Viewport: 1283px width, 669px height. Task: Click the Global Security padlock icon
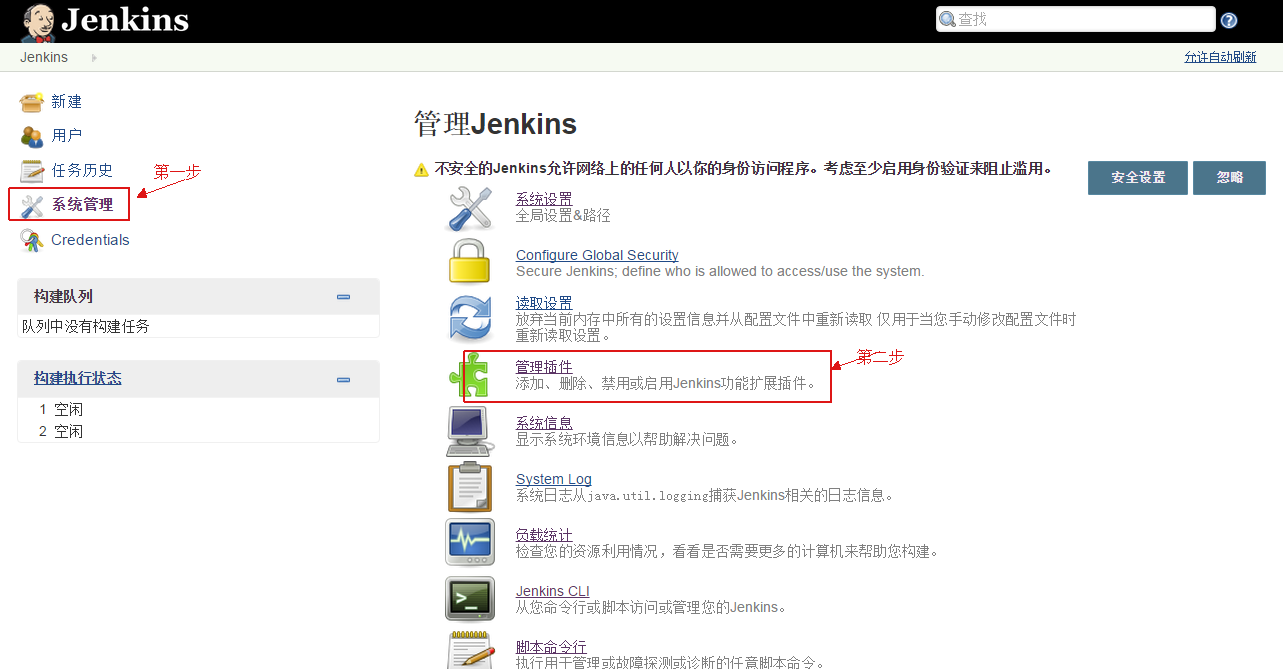pos(469,262)
